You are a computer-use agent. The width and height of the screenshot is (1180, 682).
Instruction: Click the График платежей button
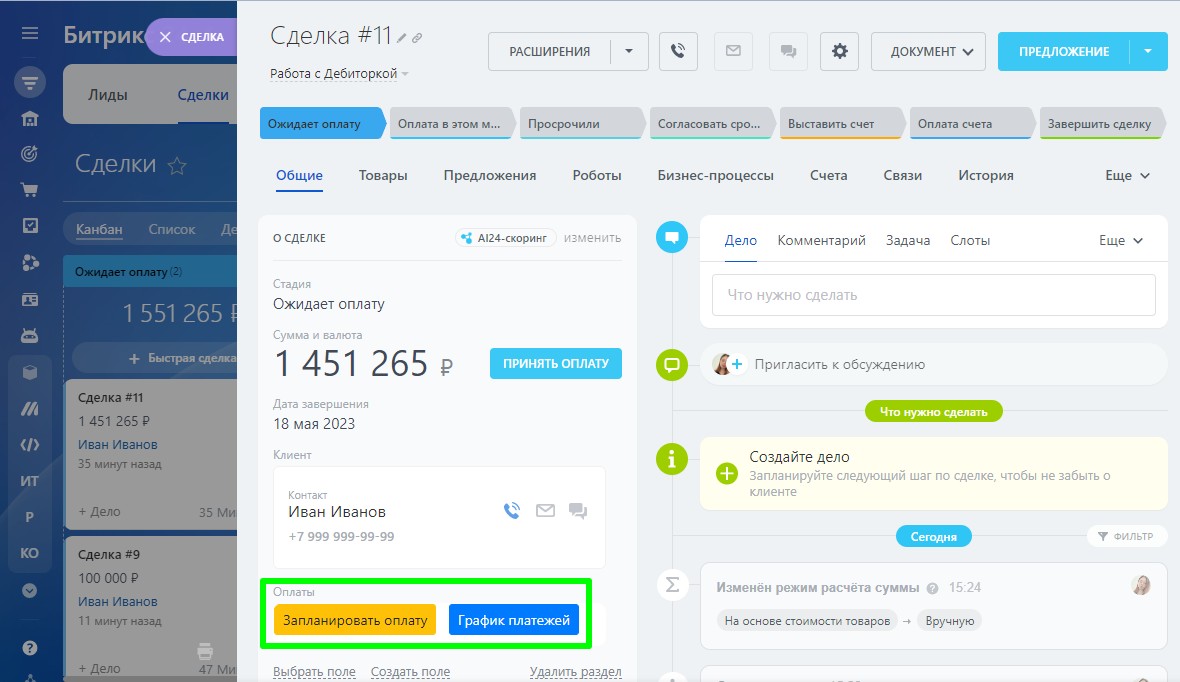point(514,620)
